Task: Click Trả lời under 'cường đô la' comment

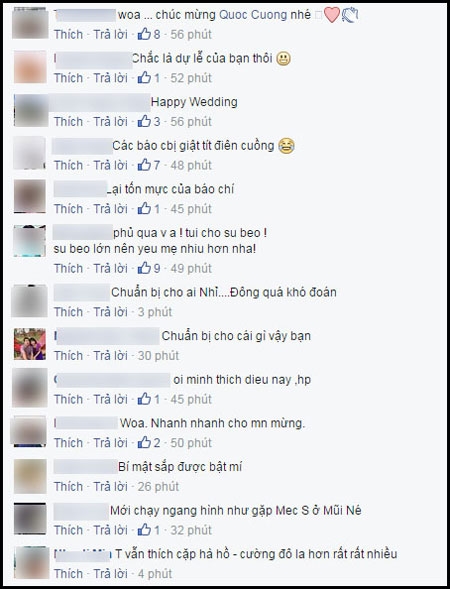Action: 110,574
